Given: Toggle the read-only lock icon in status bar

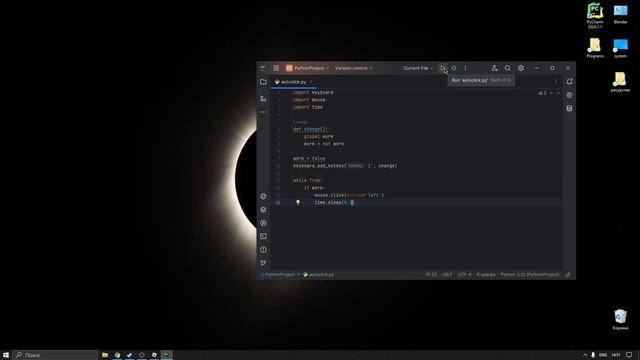Looking at the screenshot, I should click(567, 275).
